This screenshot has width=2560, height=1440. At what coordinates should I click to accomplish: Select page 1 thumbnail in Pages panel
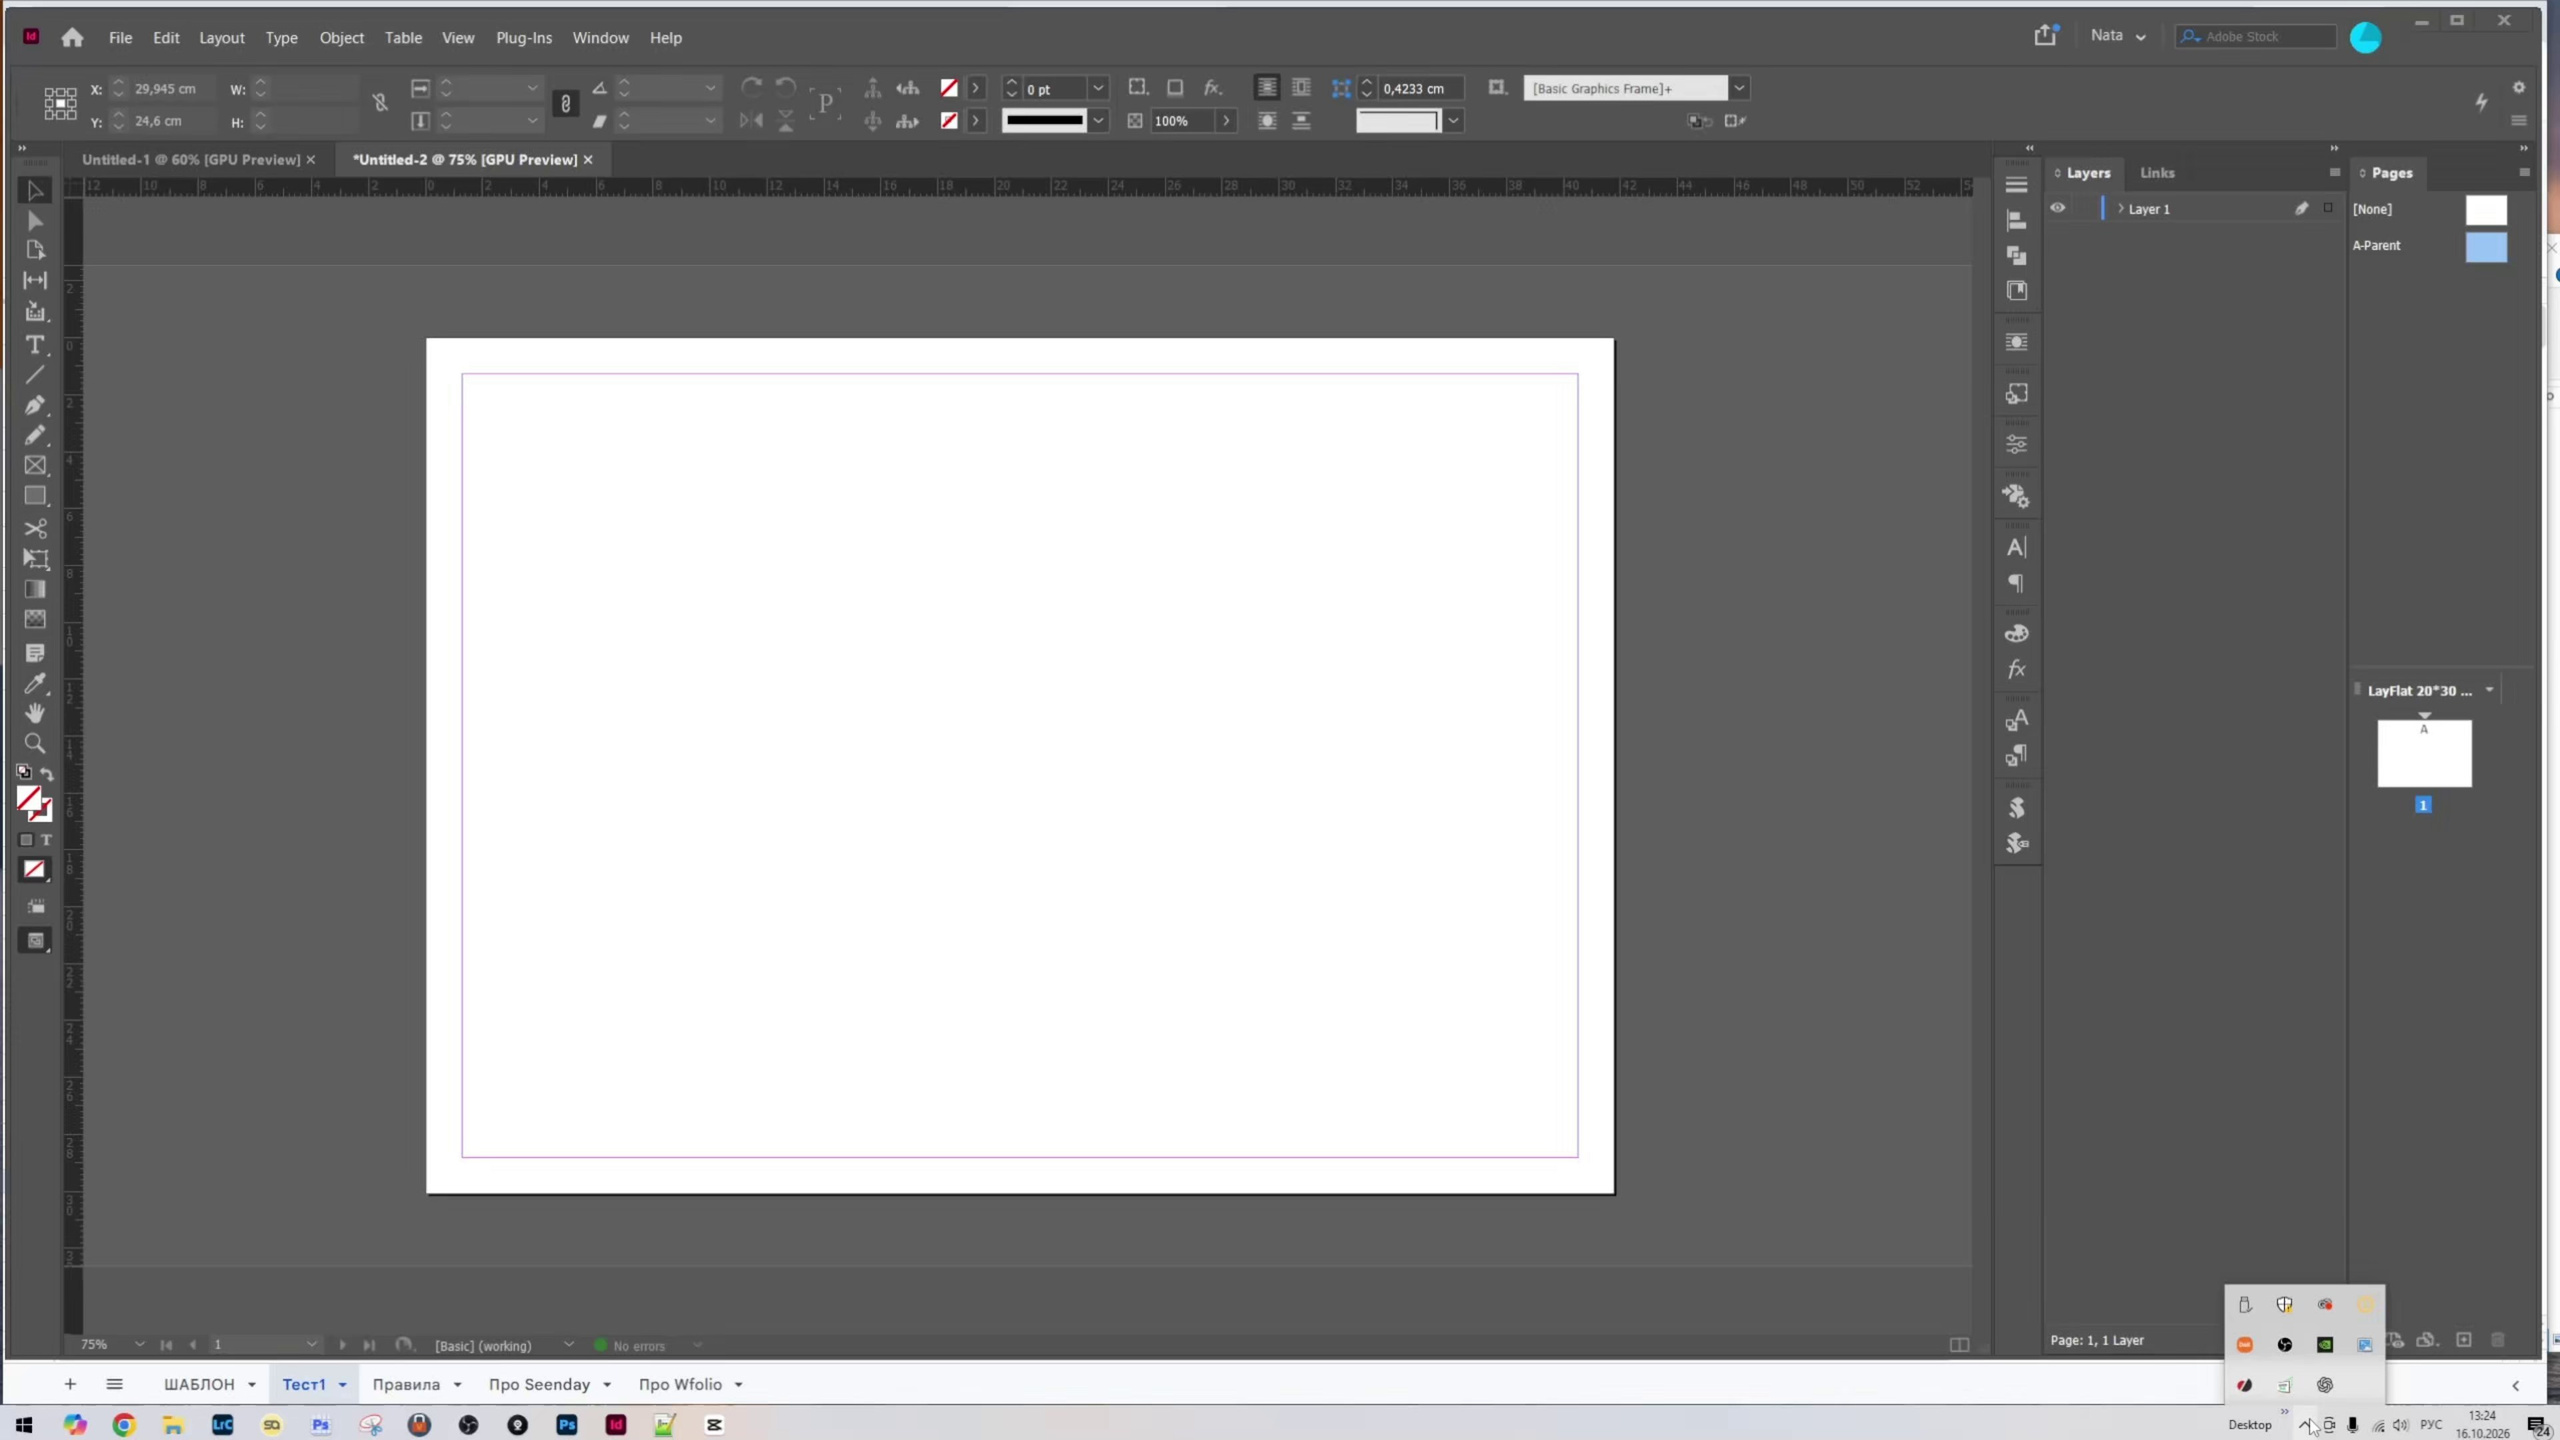click(x=2424, y=753)
